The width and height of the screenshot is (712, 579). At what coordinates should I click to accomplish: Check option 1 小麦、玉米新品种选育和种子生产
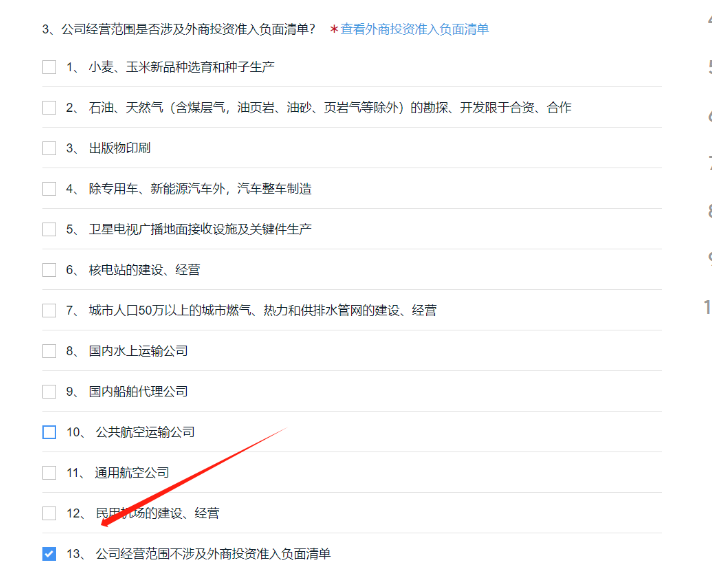(49, 67)
